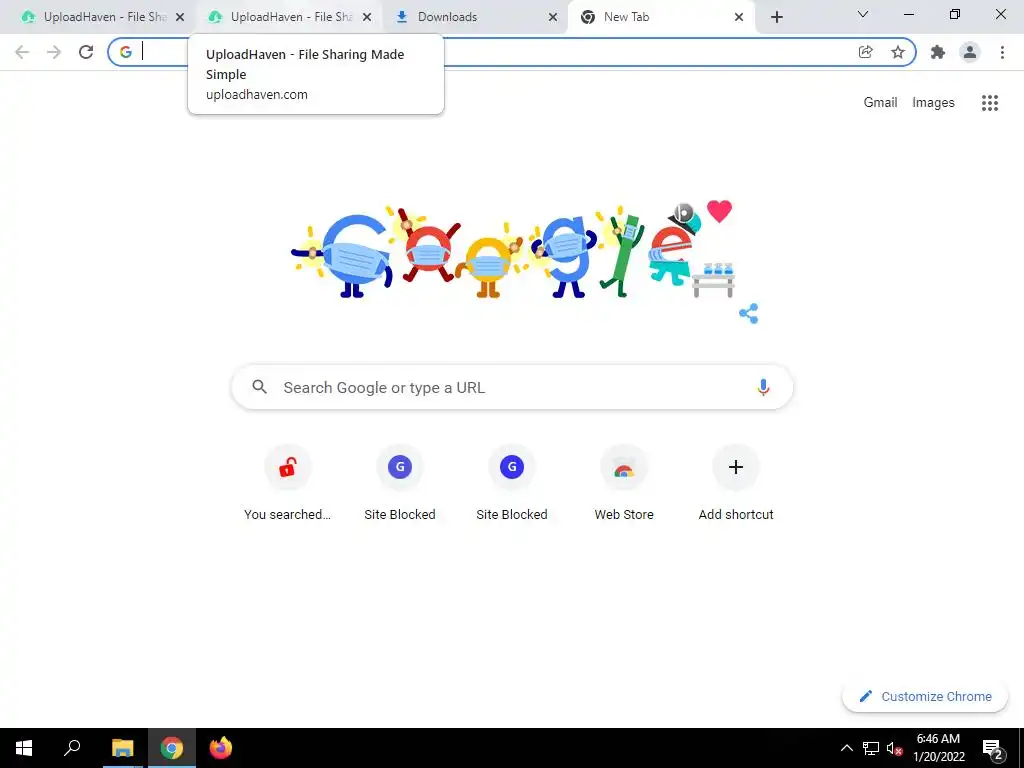This screenshot has height=768, width=1024.
Task: Reload the page with the refresh icon
Action: (86, 52)
